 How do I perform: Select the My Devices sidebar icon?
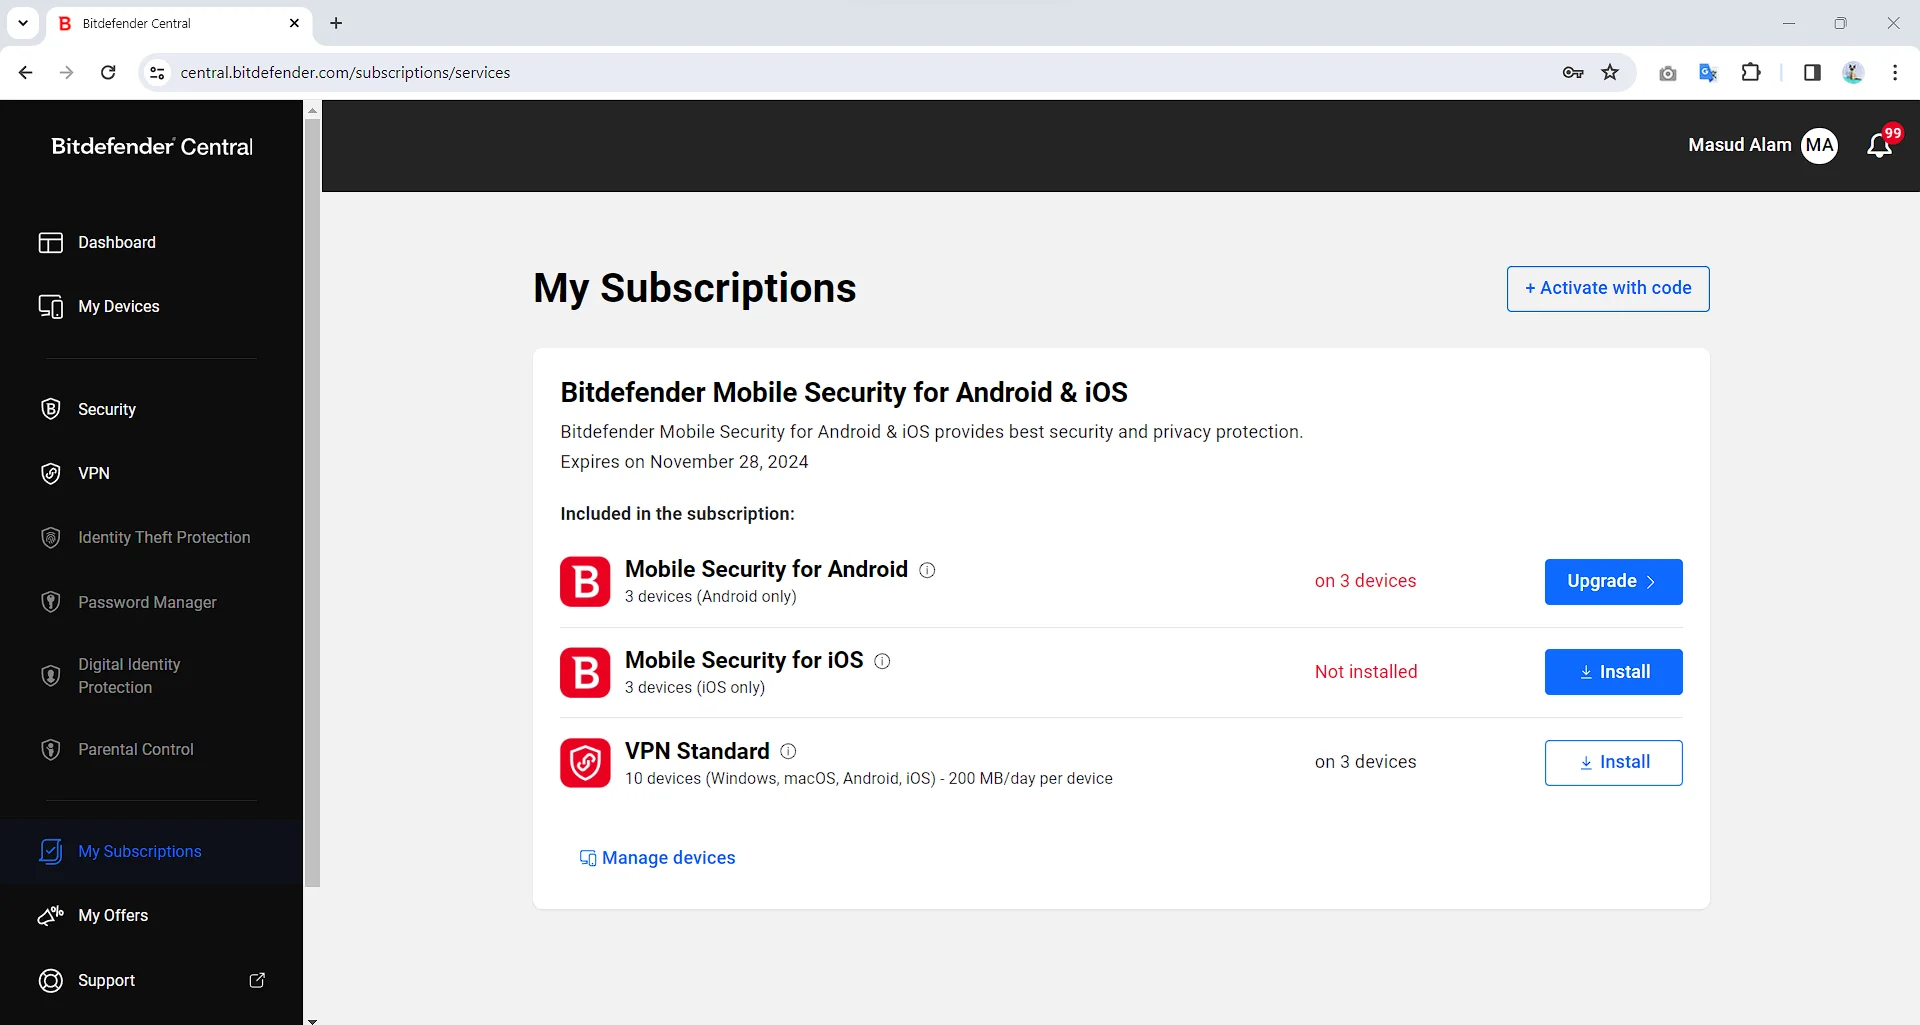click(51, 306)
